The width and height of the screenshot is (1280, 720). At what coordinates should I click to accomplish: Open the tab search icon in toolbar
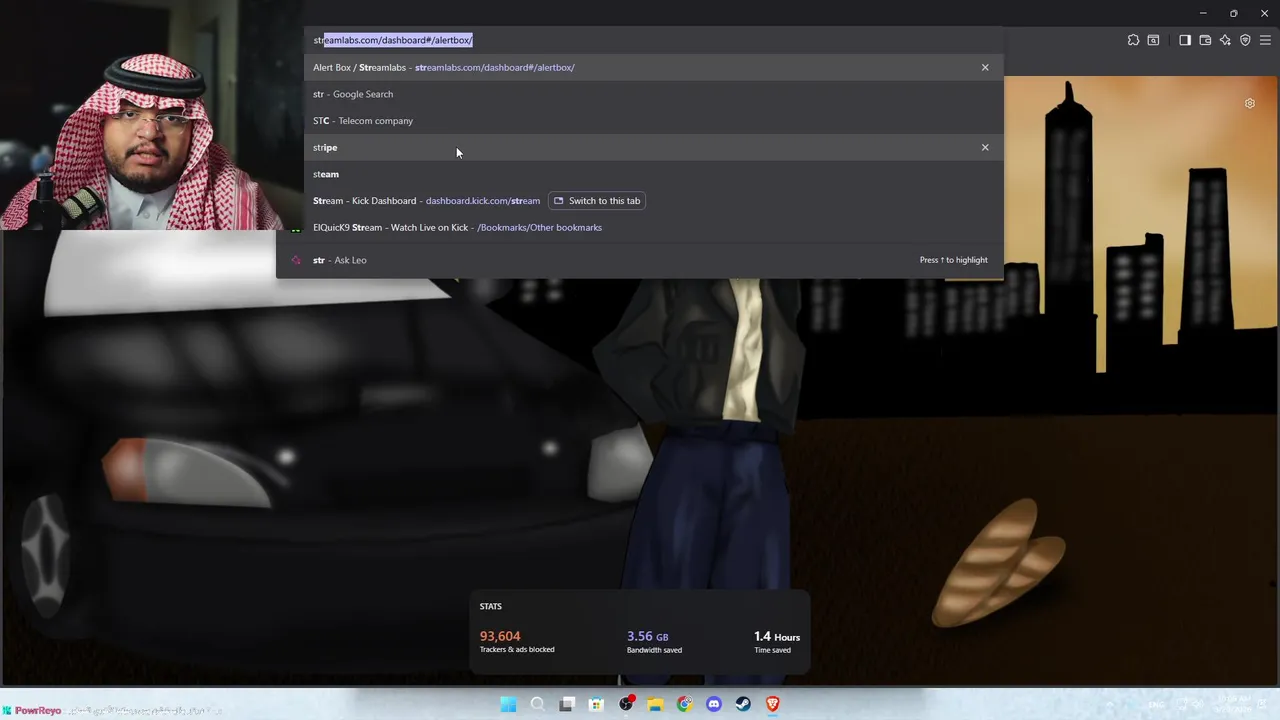(x=1153, y=40)
